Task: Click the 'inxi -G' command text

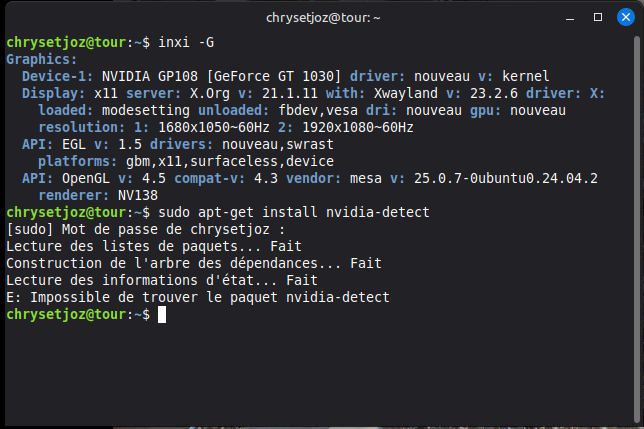Action: pos(185,43)
